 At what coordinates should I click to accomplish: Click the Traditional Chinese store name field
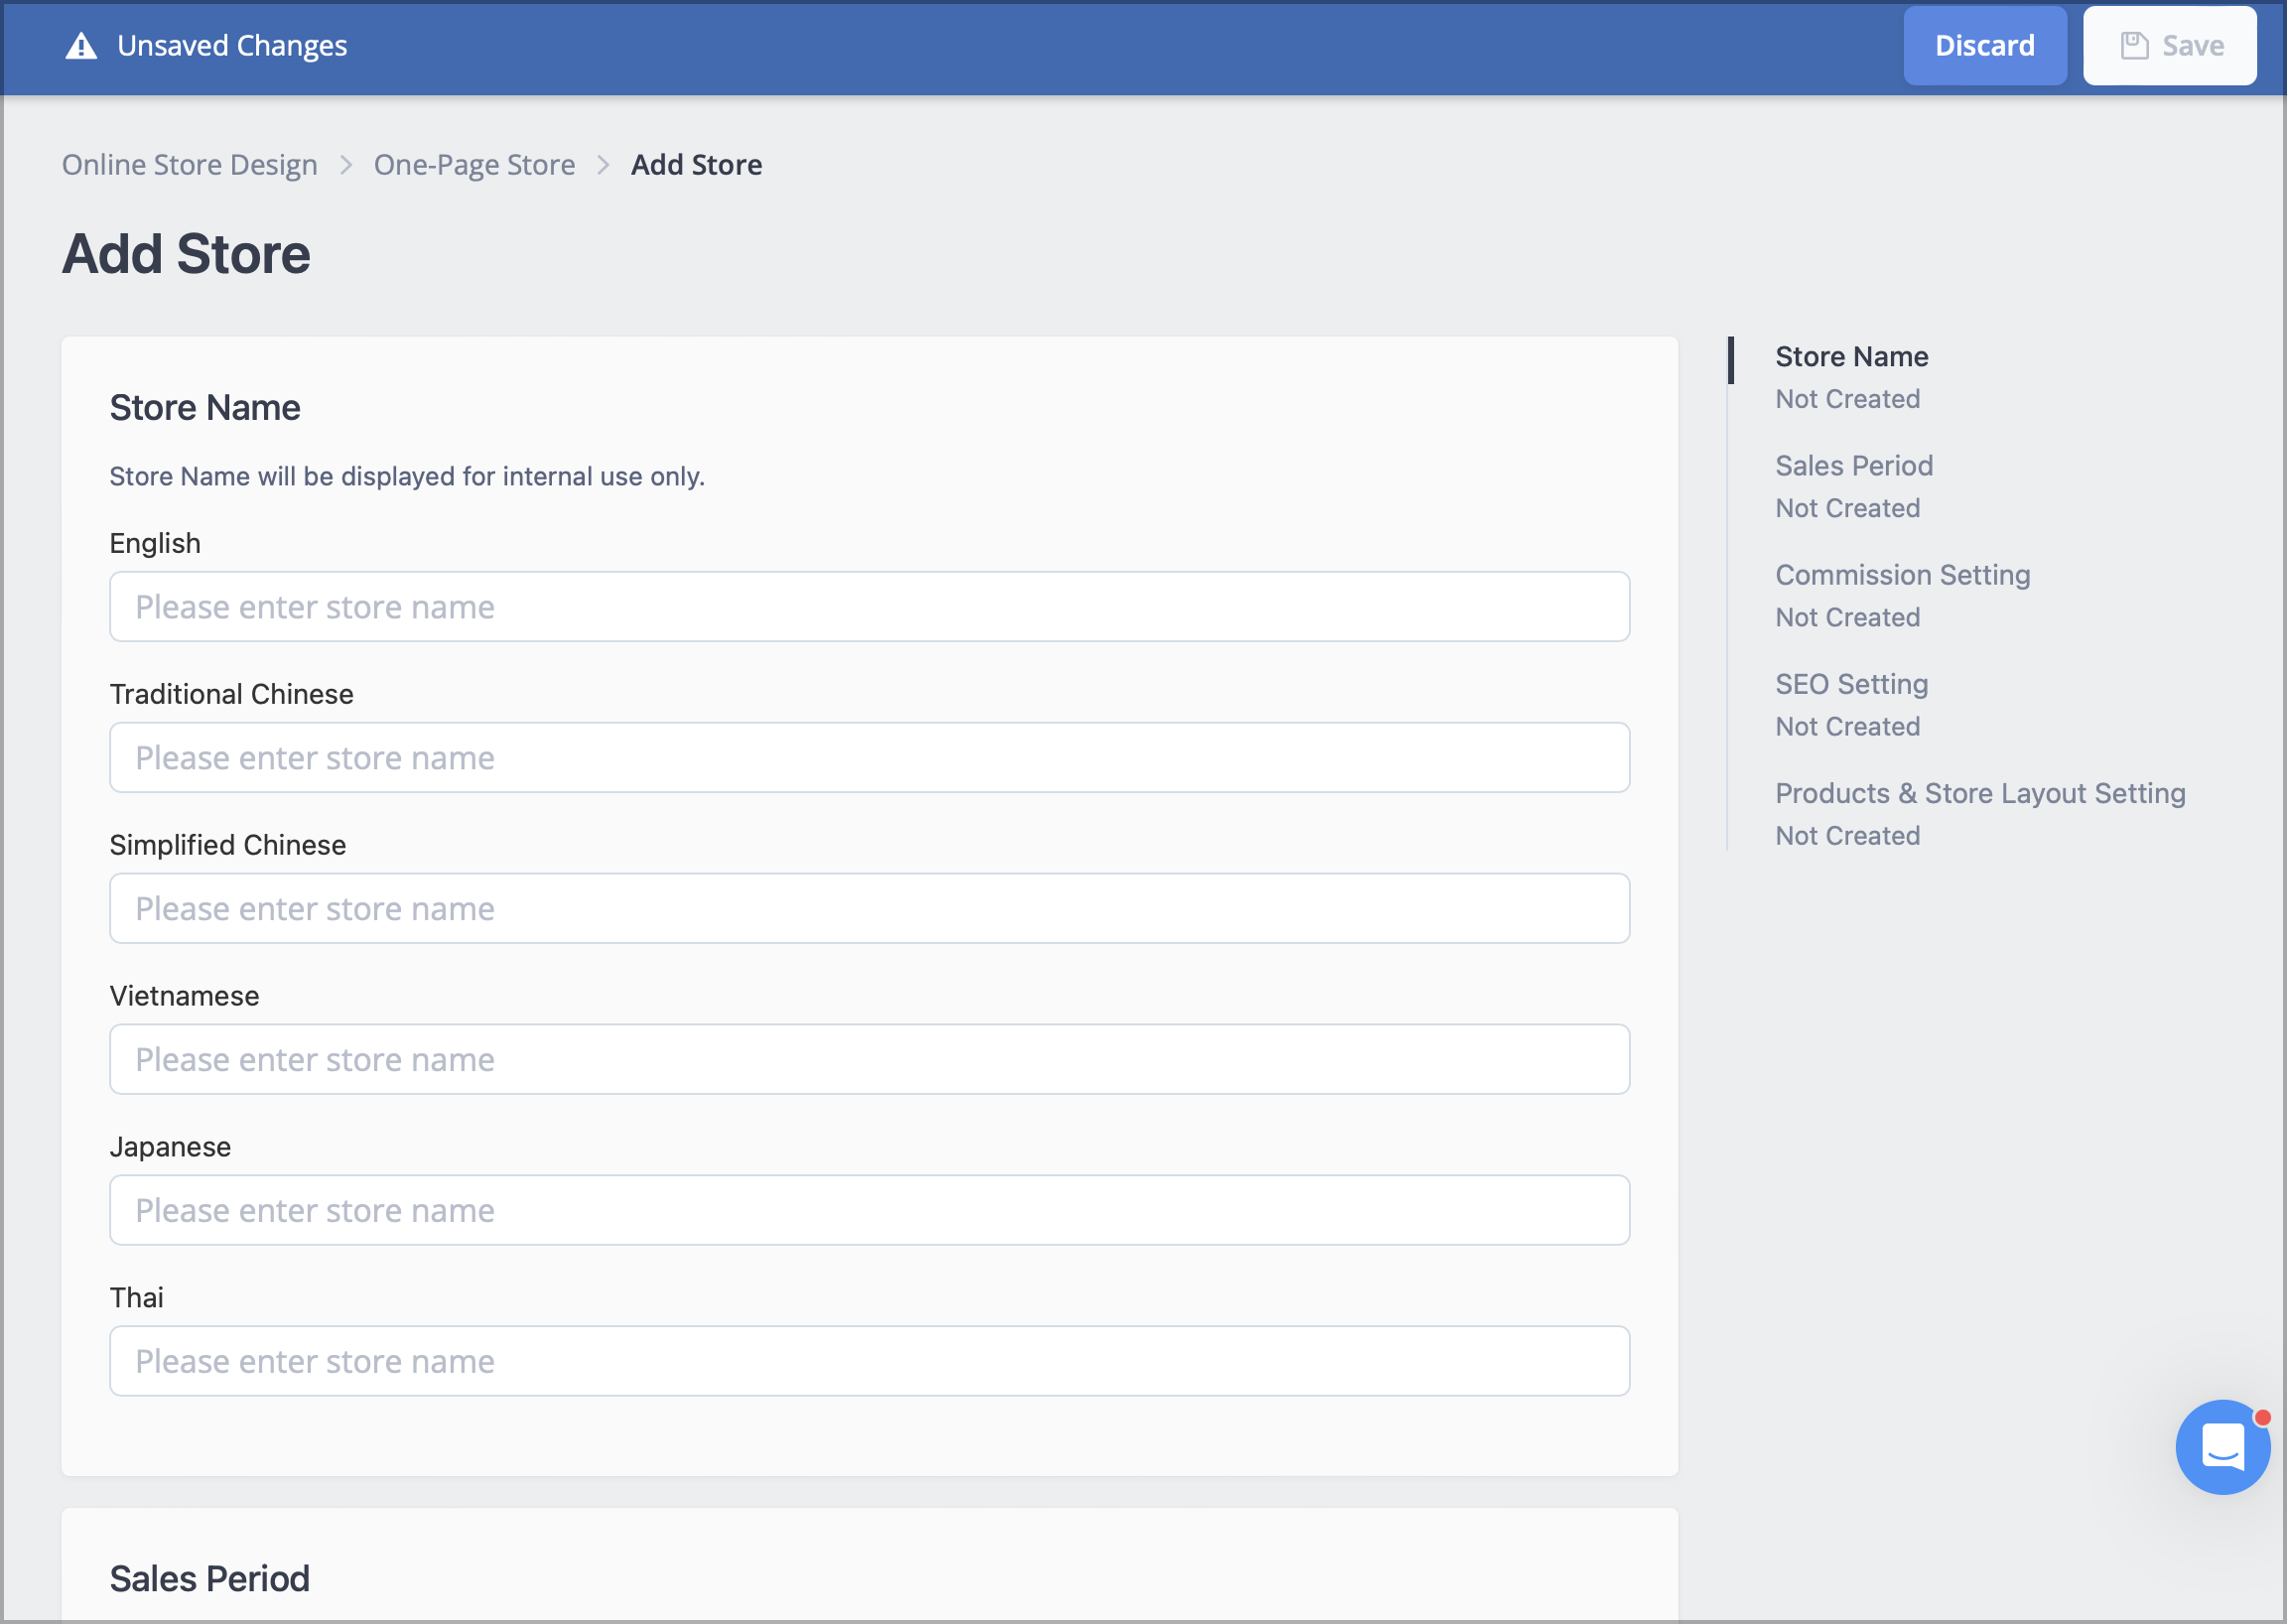click(869, 757)
